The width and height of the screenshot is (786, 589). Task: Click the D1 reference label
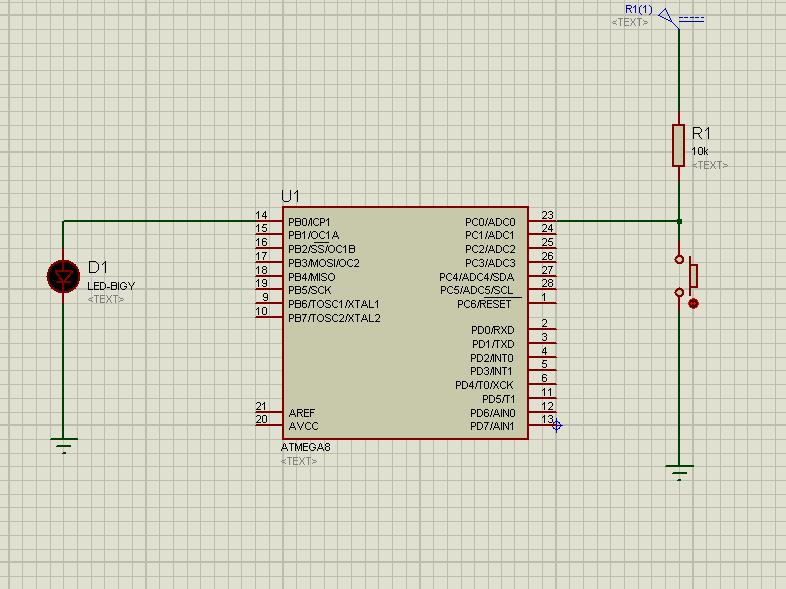tap(98, 267)
